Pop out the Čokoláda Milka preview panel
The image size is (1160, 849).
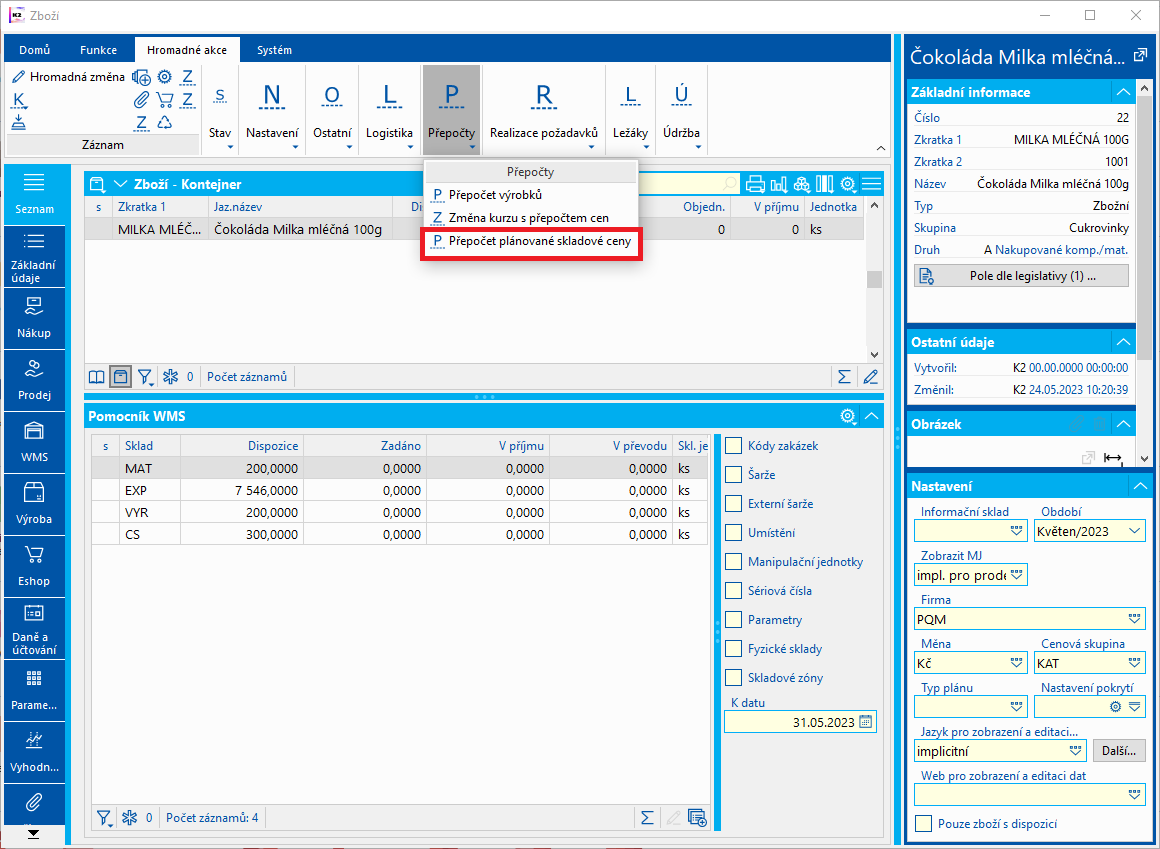pos(1140,55)
